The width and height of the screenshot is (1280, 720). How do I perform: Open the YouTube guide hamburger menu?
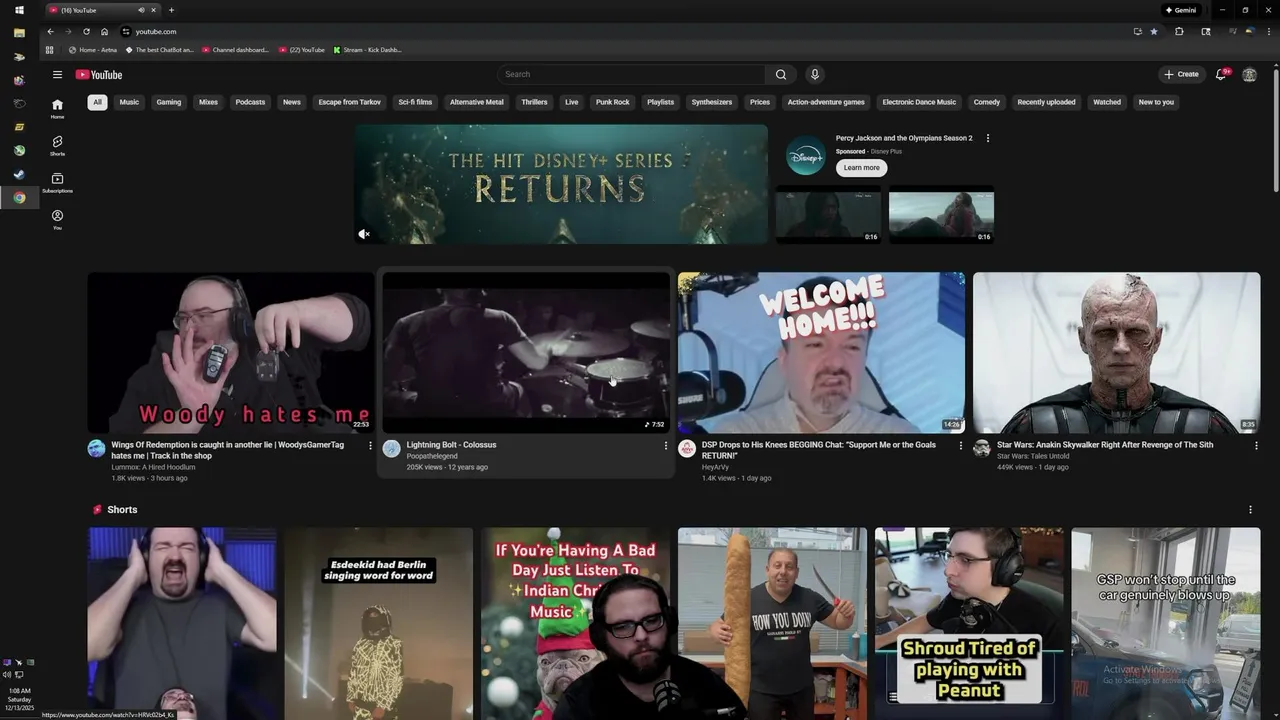click(x=57, y=74)
